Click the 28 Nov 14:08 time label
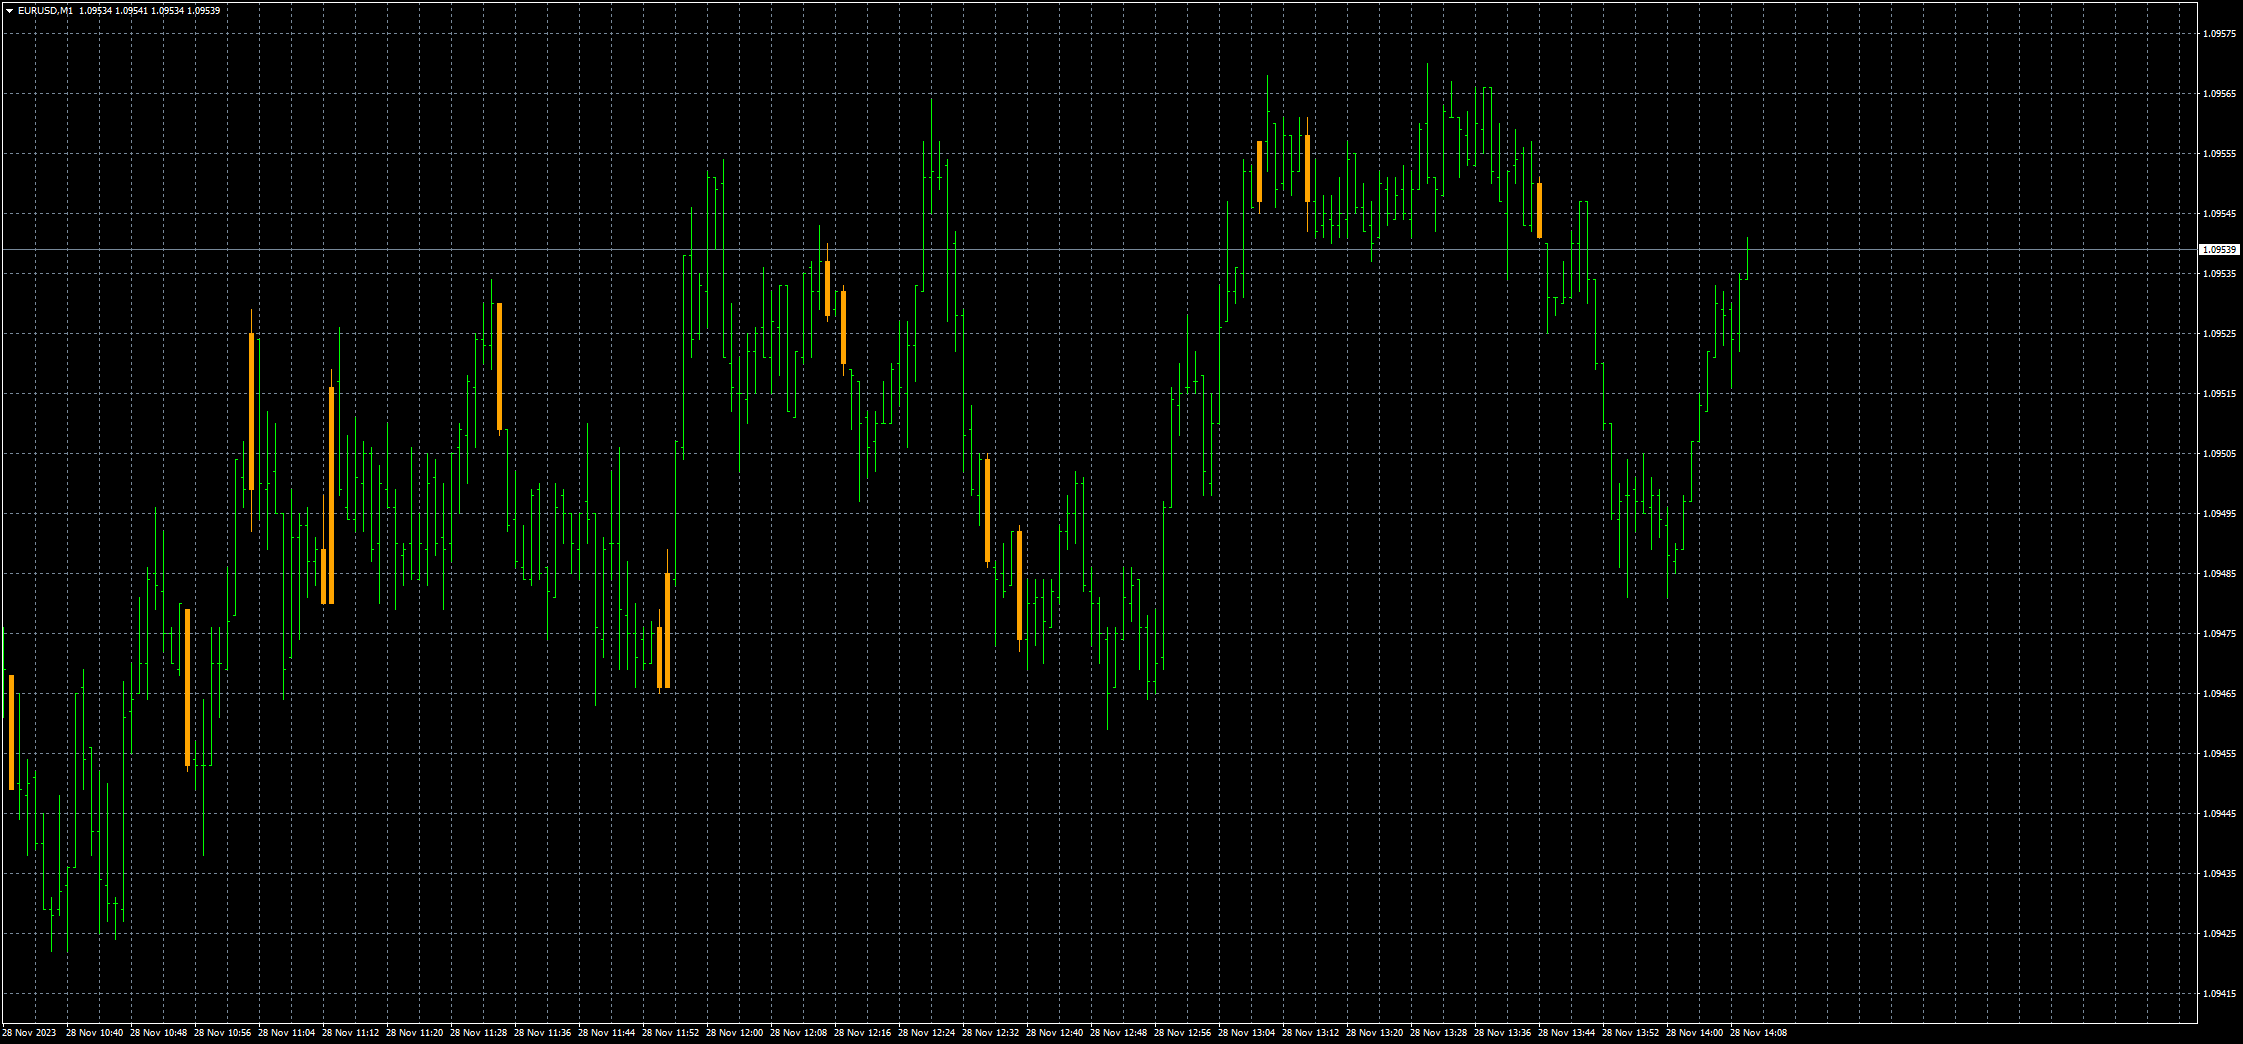This screenshot has width=2243, height=1044. tap(1759, 1033)
